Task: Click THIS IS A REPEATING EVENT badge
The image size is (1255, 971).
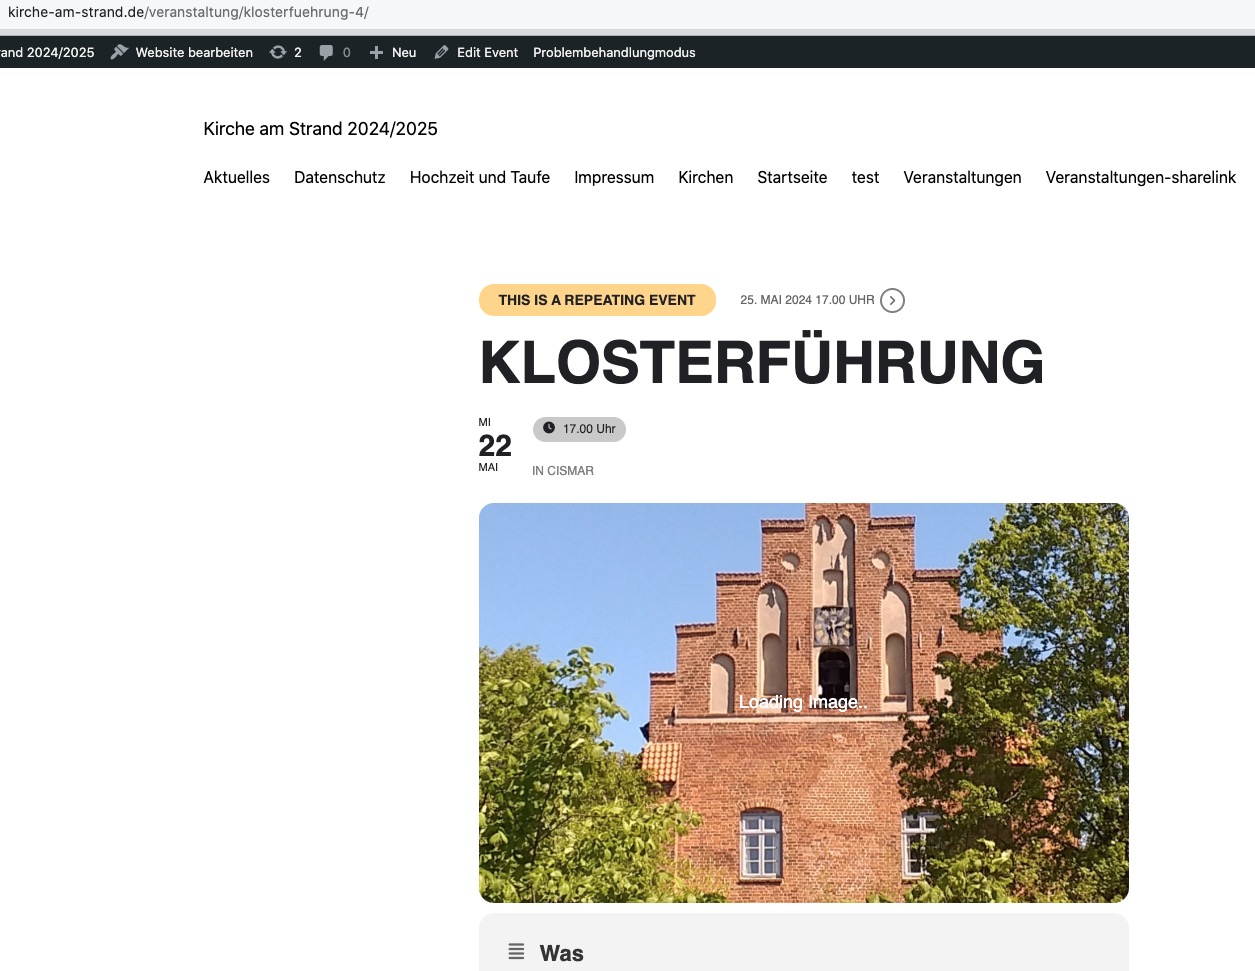Action: pyautogui.click(x=597, y=300)
